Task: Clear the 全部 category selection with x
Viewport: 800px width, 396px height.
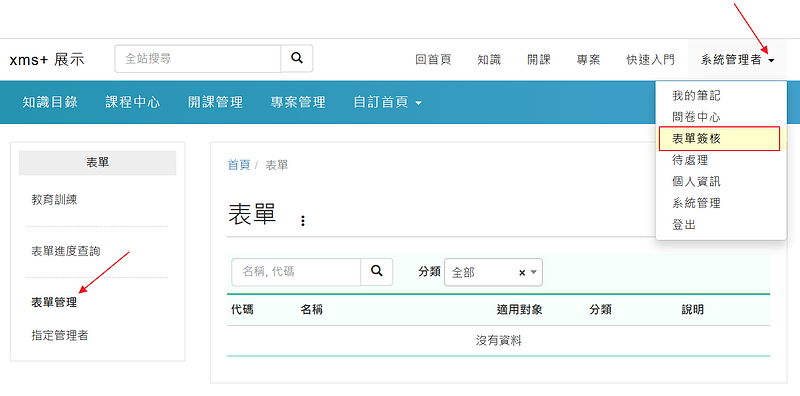Action: pos(522,273)
